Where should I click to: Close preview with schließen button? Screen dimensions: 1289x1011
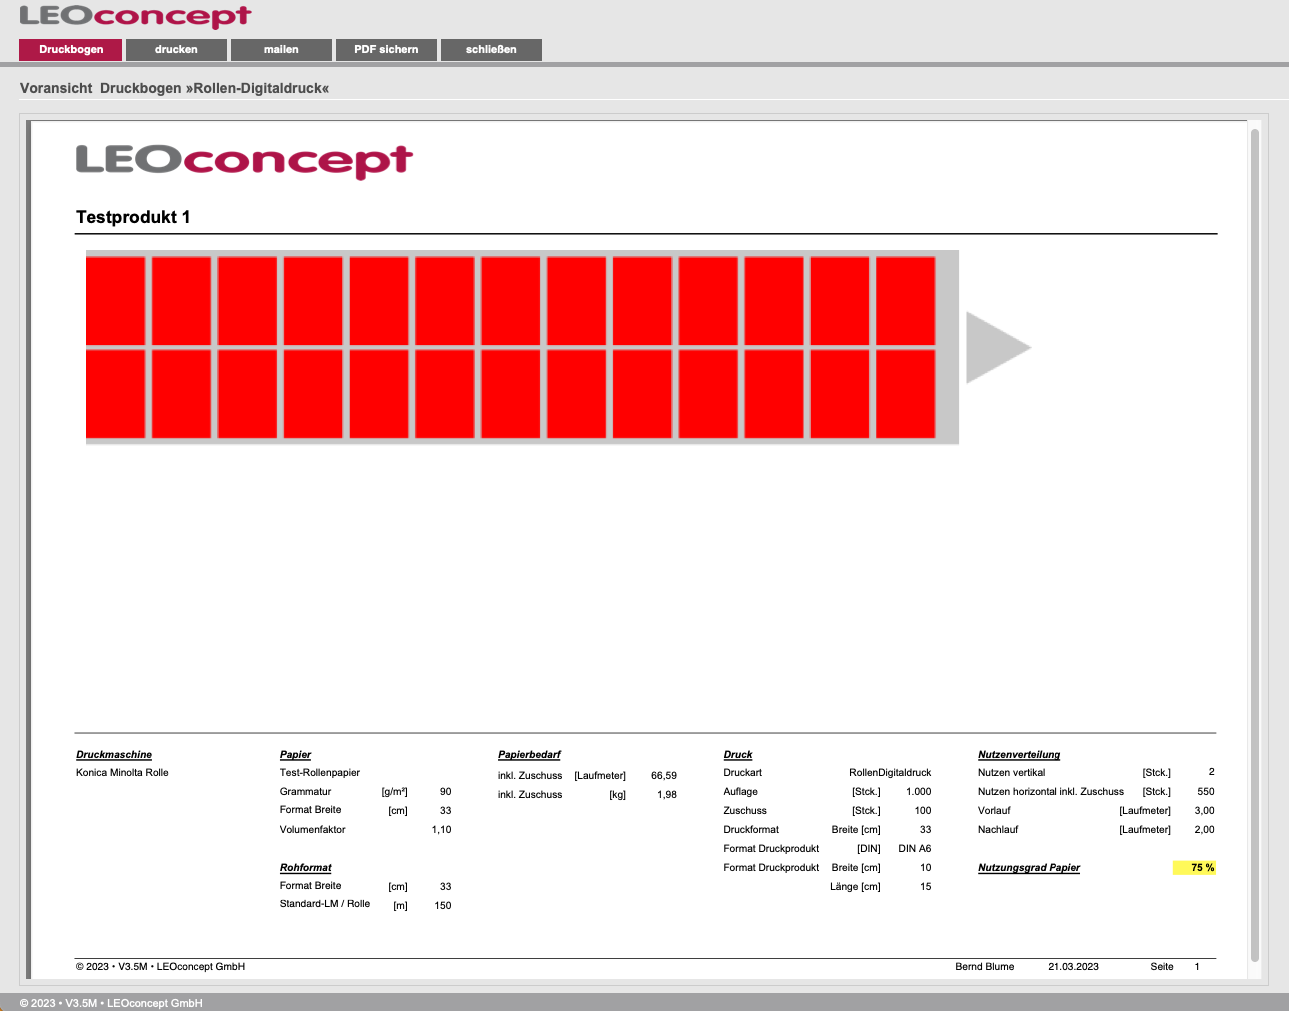491,50
